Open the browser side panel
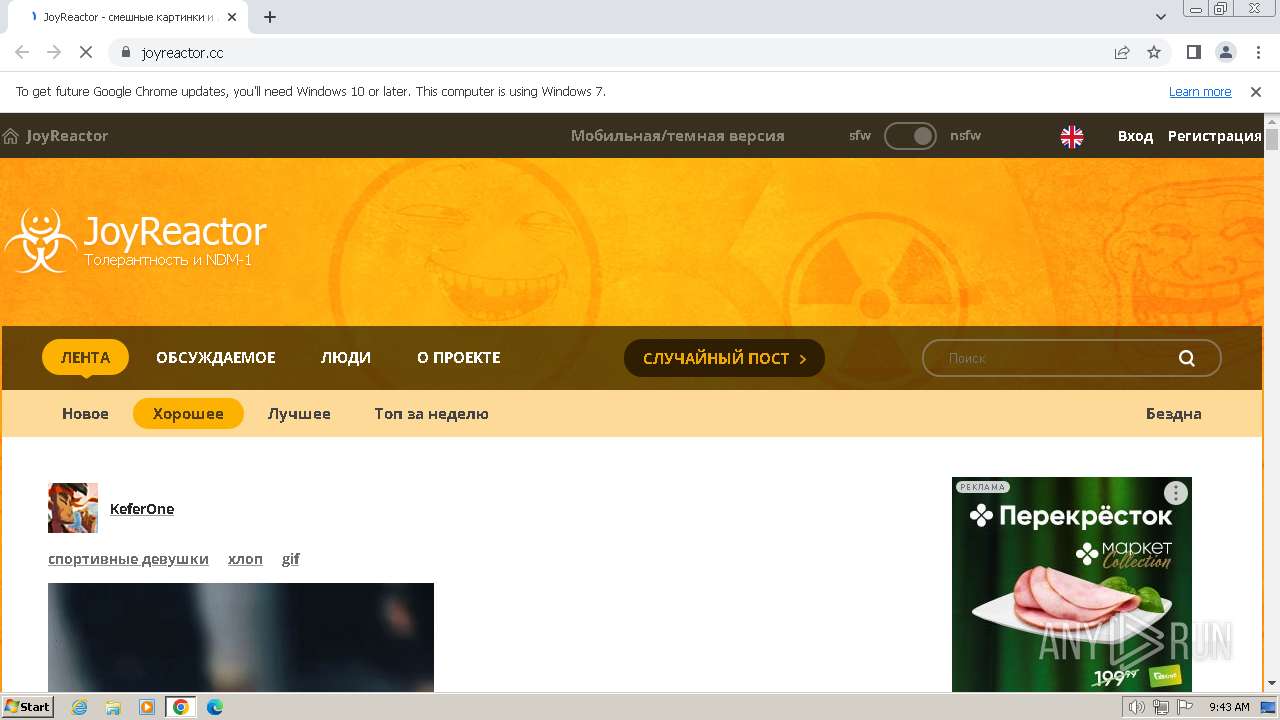The width and height of the screenshot is (1280, 720). tap(1193, 52)
